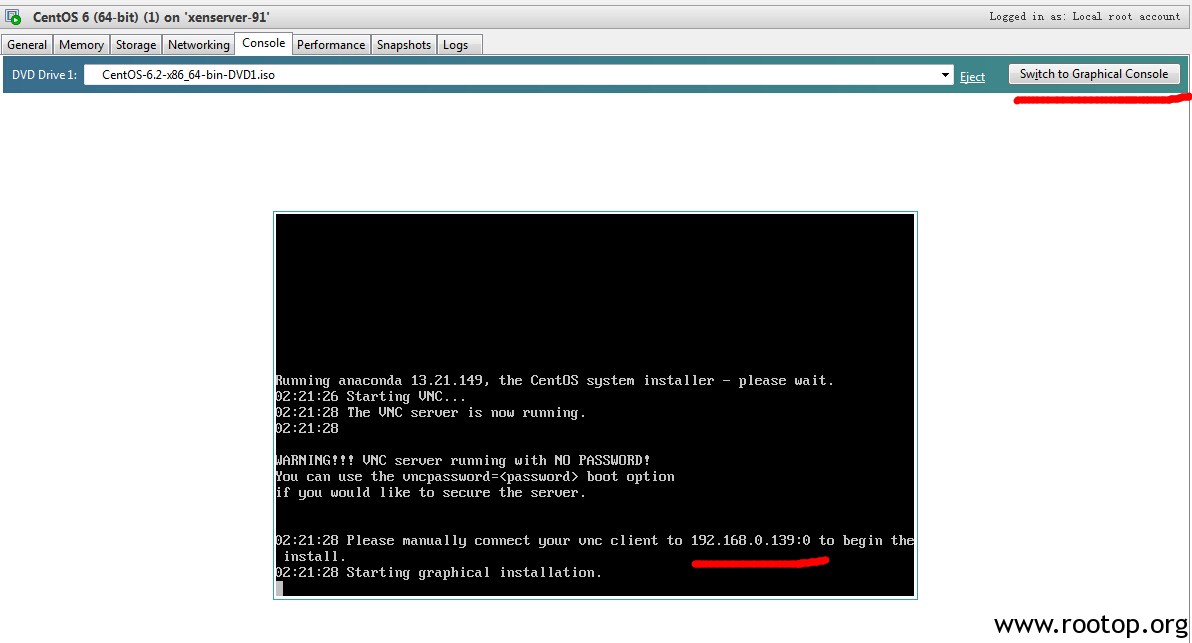Click inside the VM console screen
This screenshot has width=1192, height=643.
tap(595, 405)
